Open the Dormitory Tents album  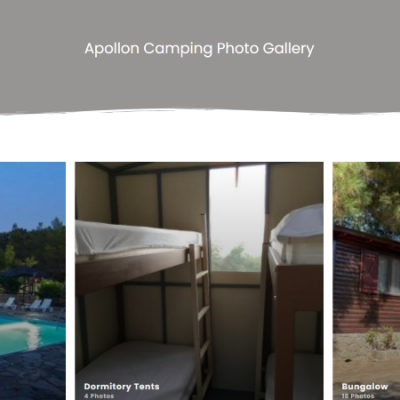(199, 281)
